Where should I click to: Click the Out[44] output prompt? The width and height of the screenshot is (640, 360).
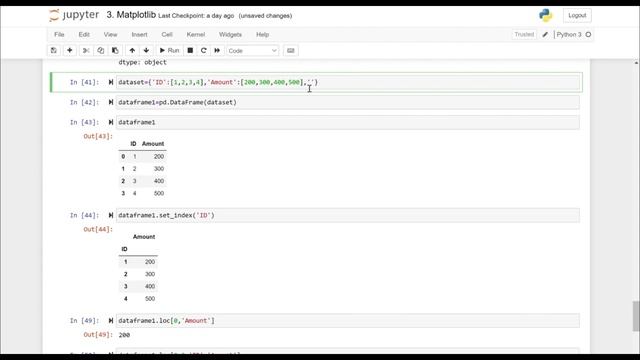pyautogui.click(x=98, y=229)
